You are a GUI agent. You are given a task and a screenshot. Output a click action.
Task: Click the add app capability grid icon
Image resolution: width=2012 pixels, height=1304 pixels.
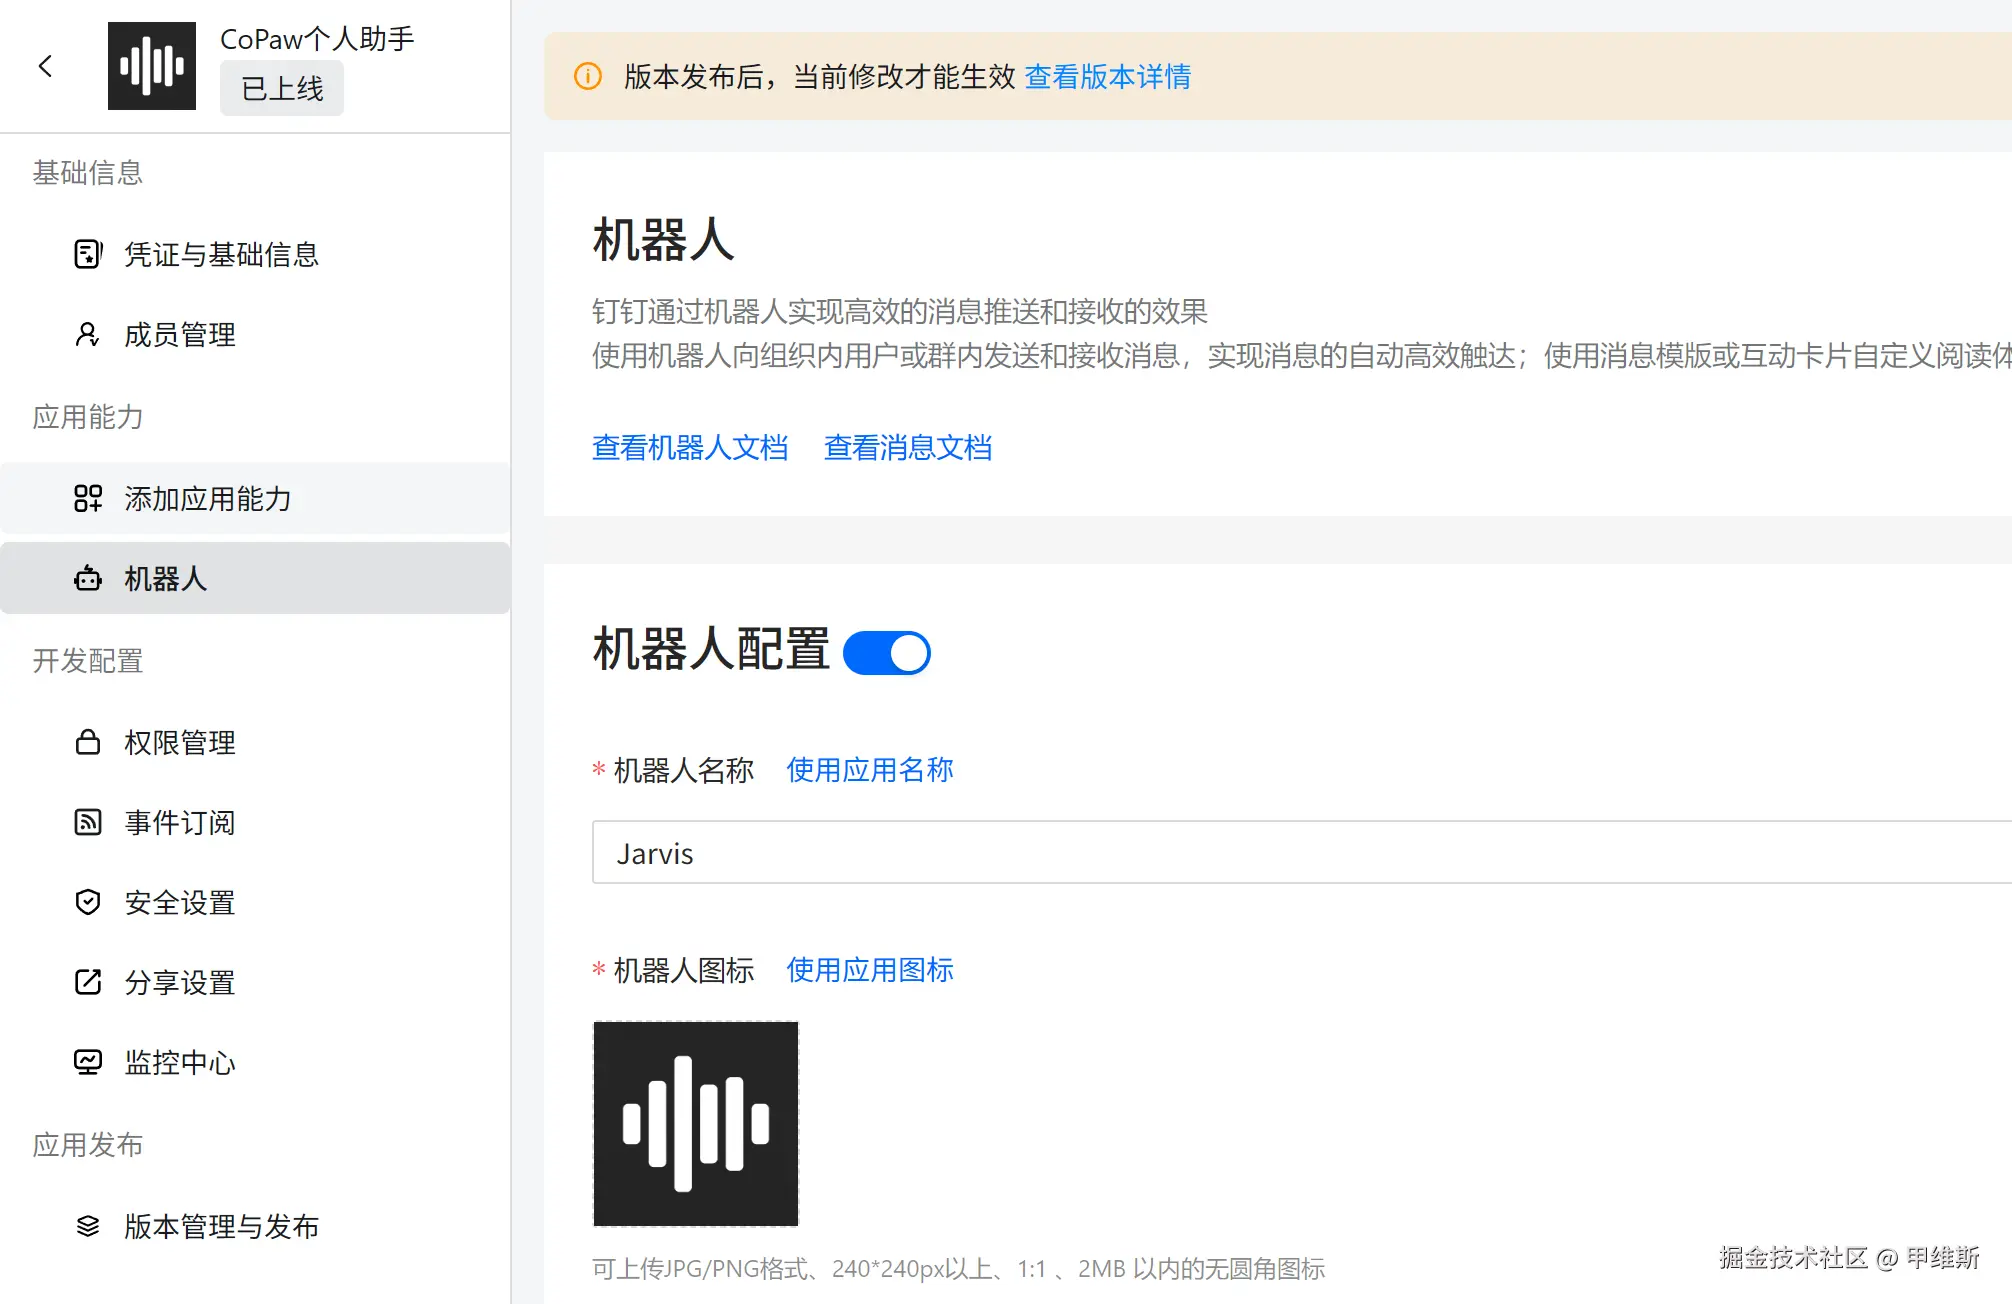tap(88, 498)
